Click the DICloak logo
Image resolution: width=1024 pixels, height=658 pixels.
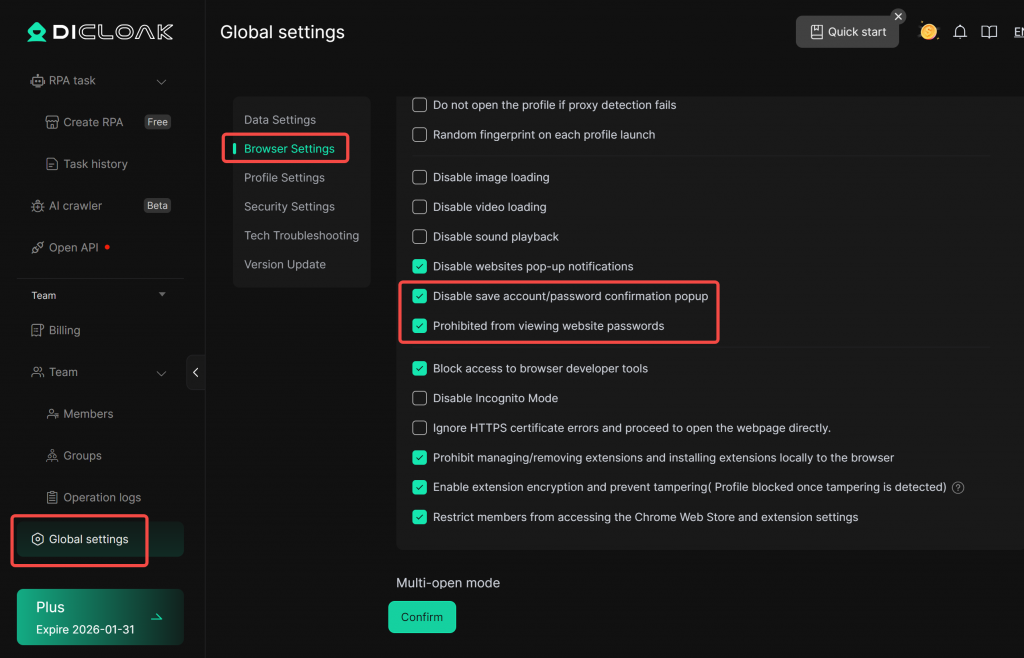pos(100,32)
